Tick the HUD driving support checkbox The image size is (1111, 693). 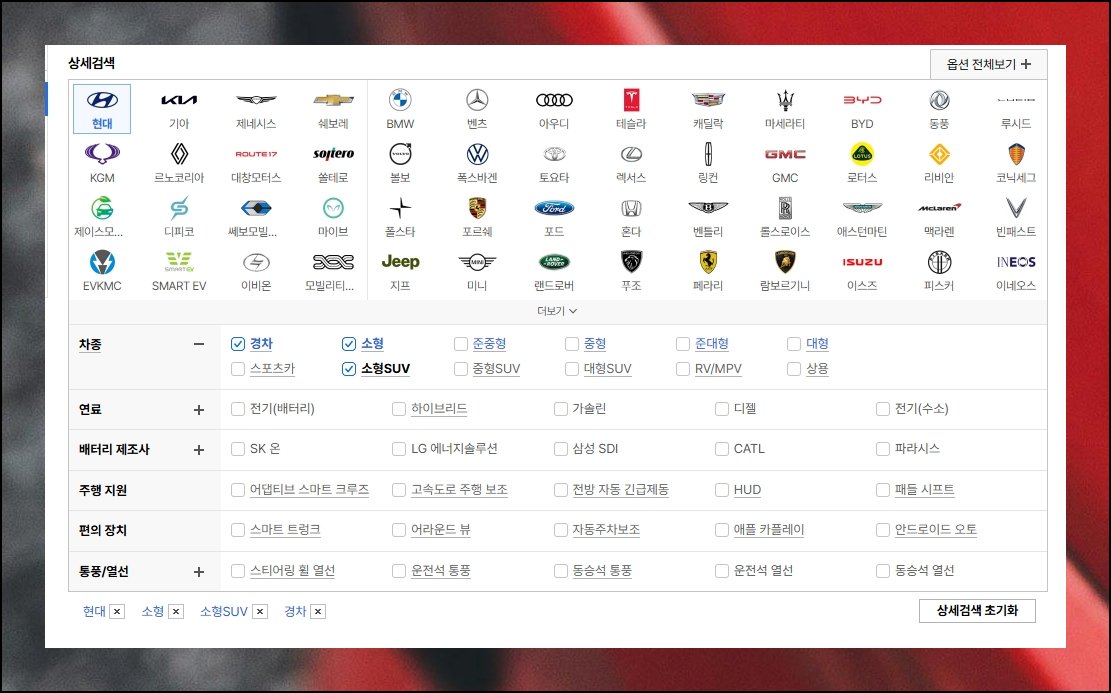(x=722, y=490)
